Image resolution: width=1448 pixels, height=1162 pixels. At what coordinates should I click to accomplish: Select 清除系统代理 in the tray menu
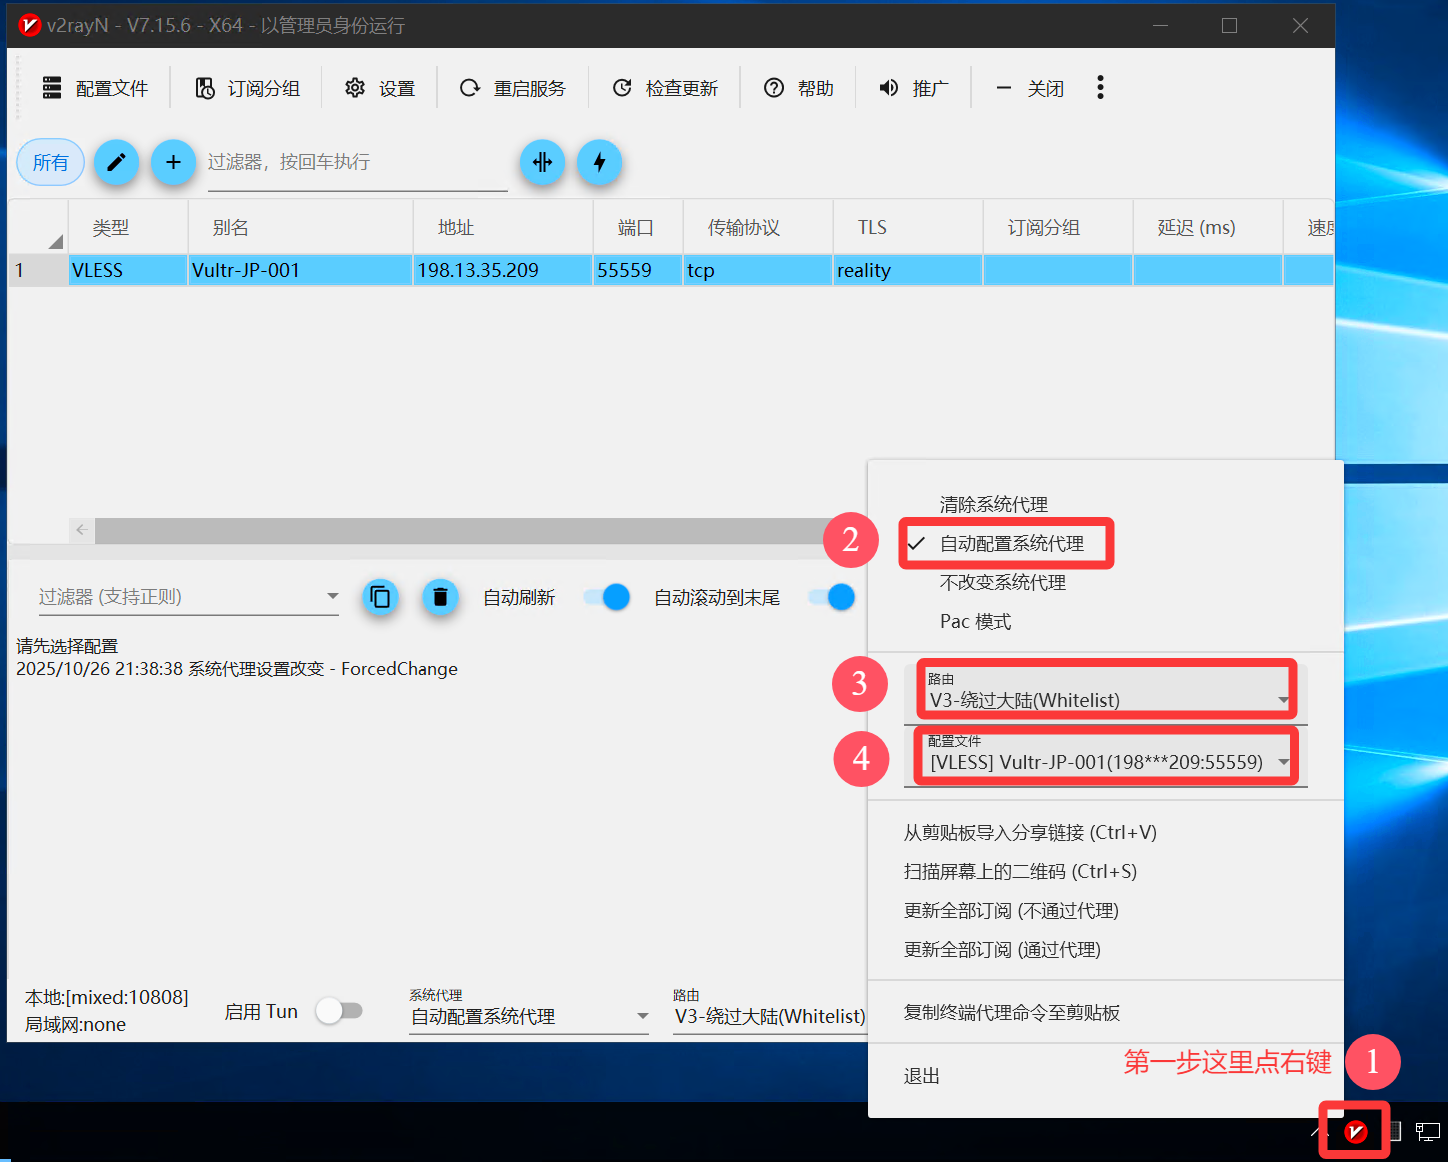coord(993,504)
